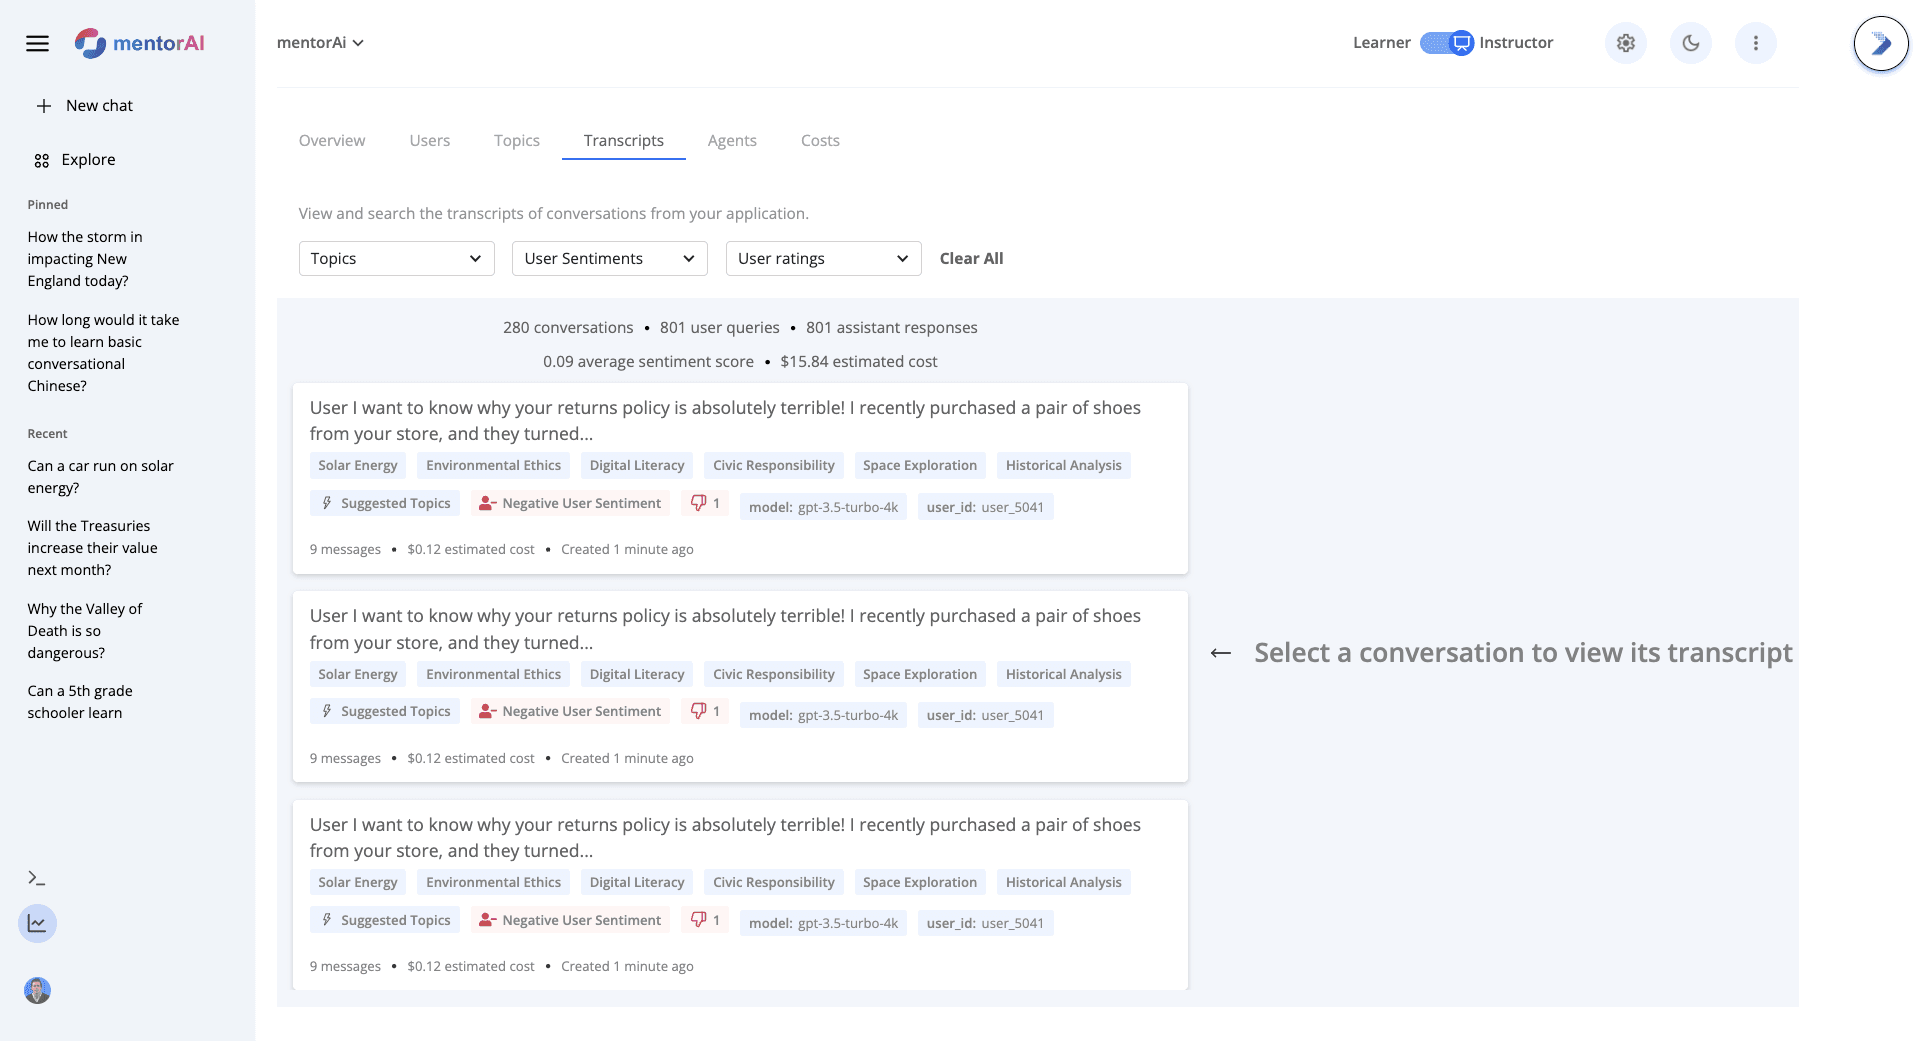Open the three-dot overflow menu
The image size is (1920, 1041).
point(1755,43)
